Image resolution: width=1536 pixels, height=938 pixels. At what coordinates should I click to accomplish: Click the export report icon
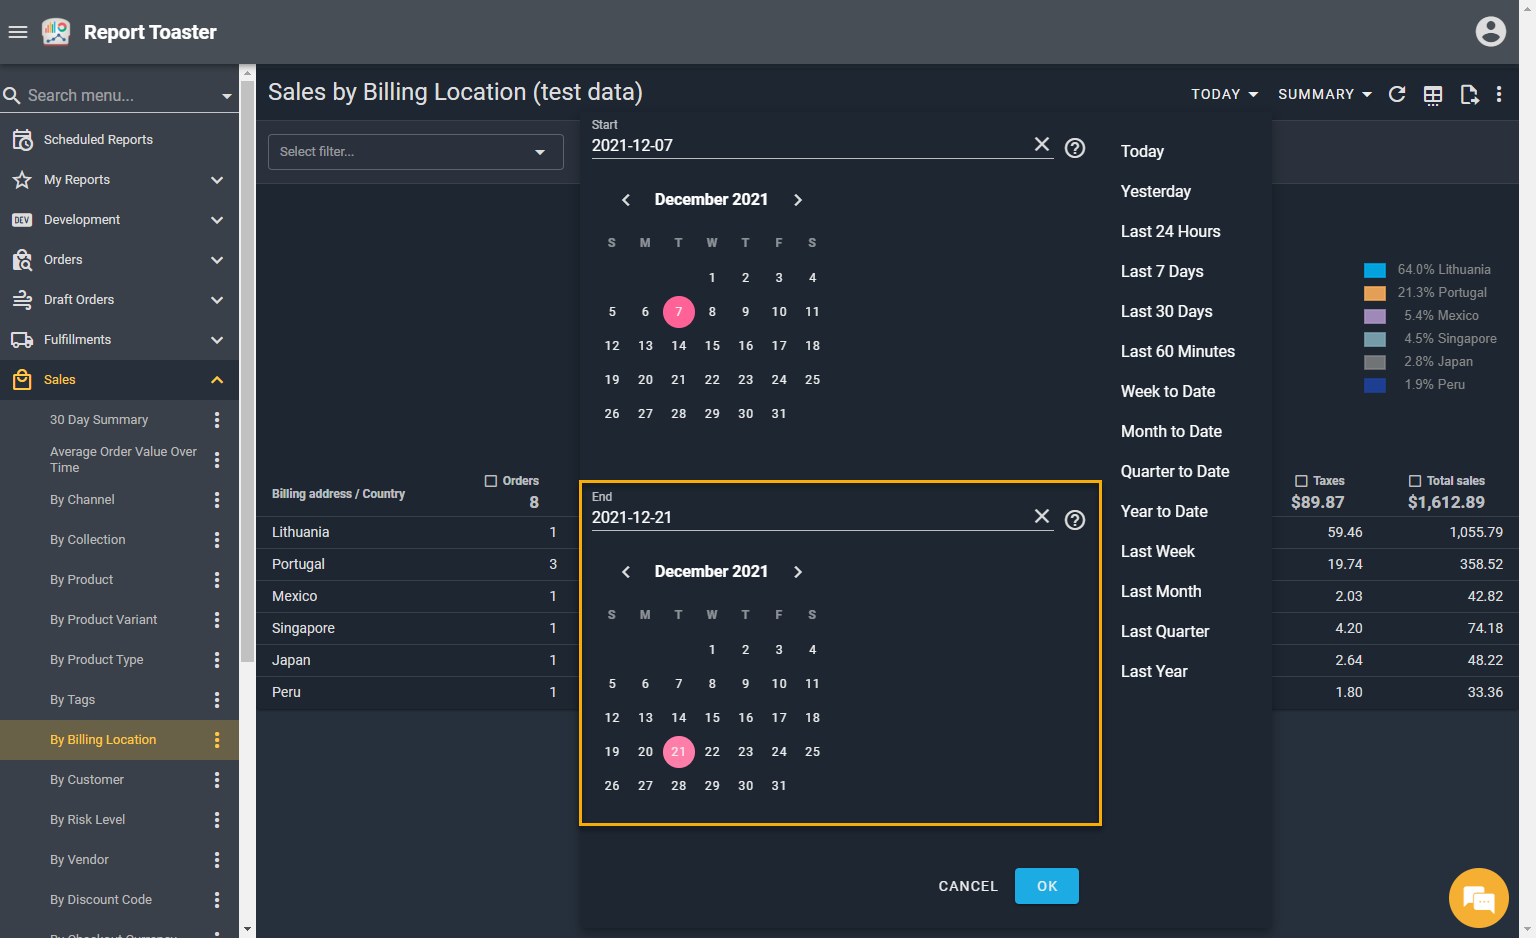click(x=1469, y=94)
